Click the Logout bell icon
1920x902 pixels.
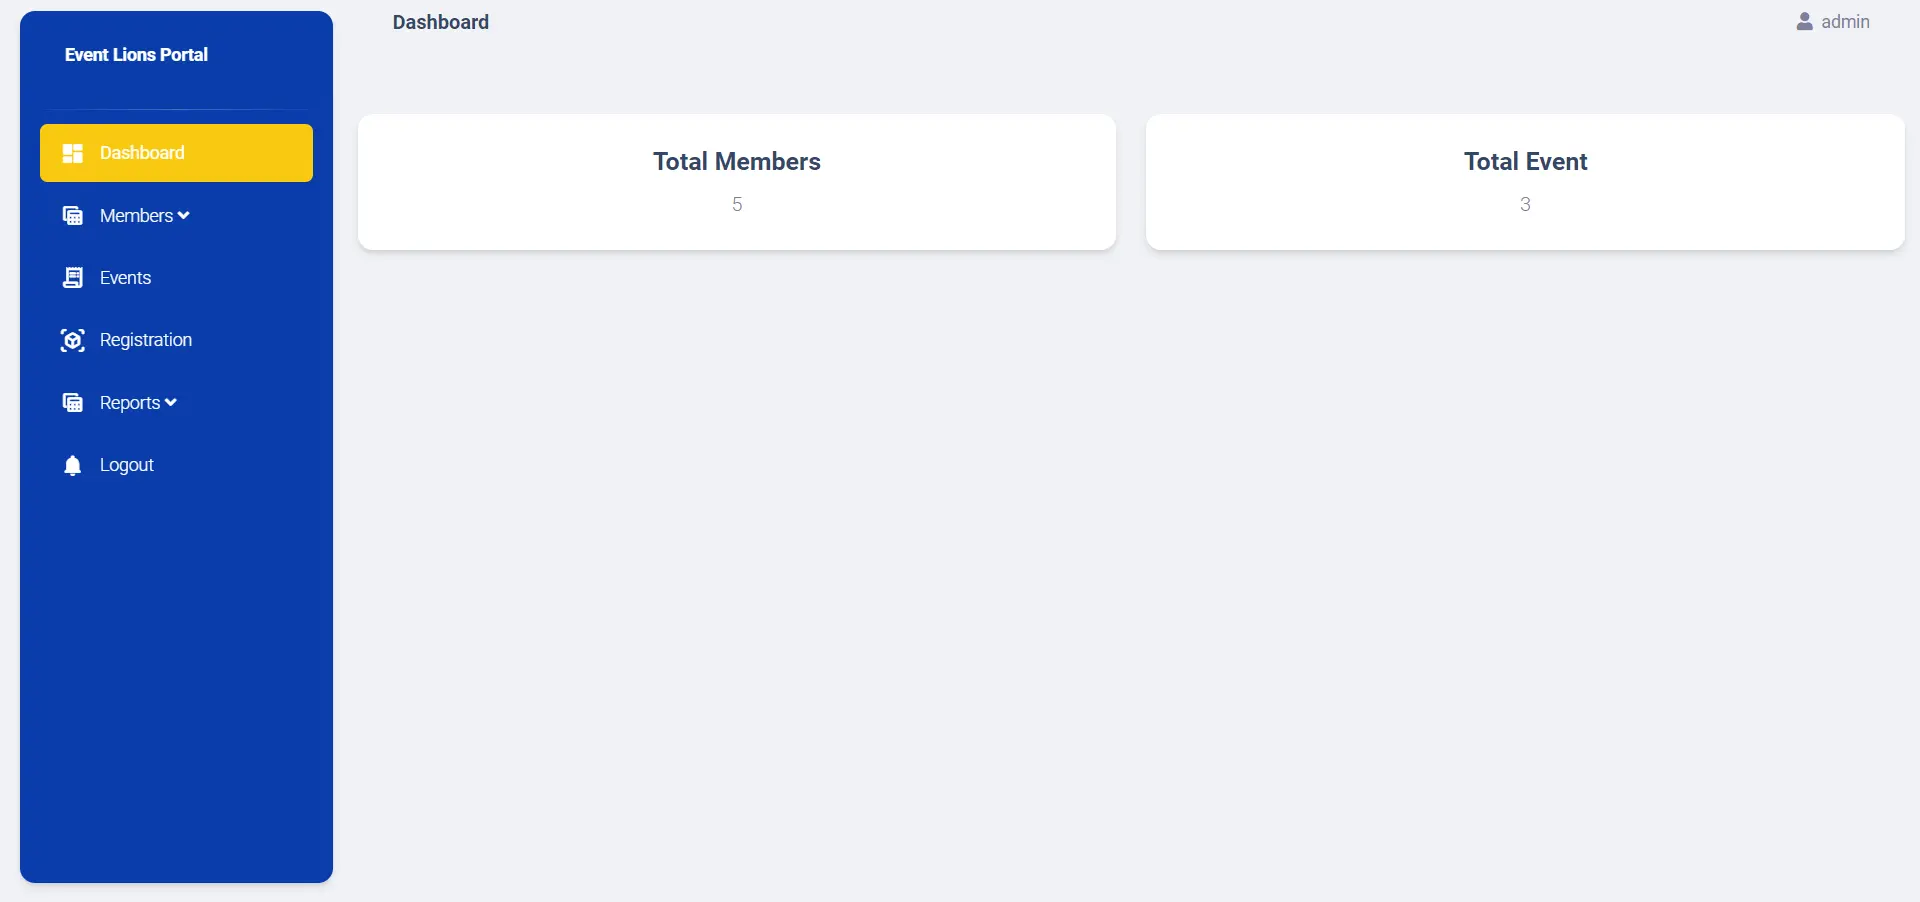(x=72, y=465)
